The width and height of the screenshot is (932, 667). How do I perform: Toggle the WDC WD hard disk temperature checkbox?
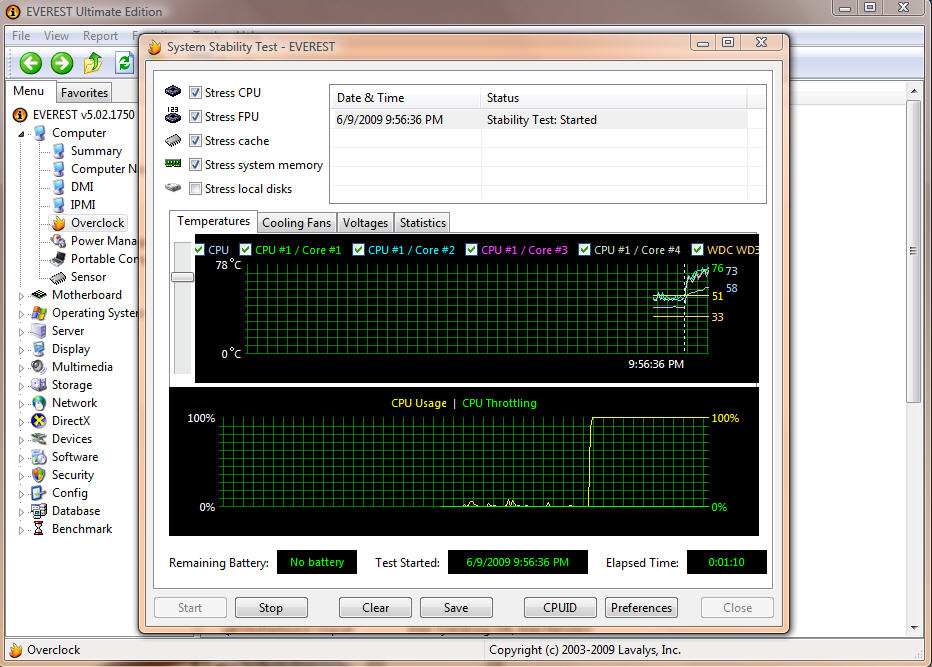click(x=697, y=250)
